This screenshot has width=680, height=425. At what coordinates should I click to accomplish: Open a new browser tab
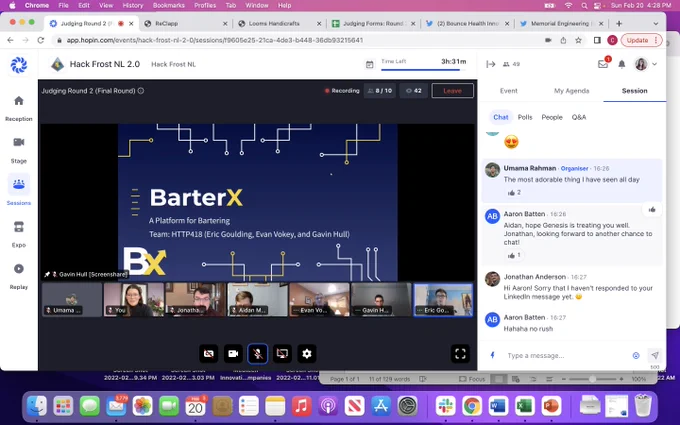619,23
